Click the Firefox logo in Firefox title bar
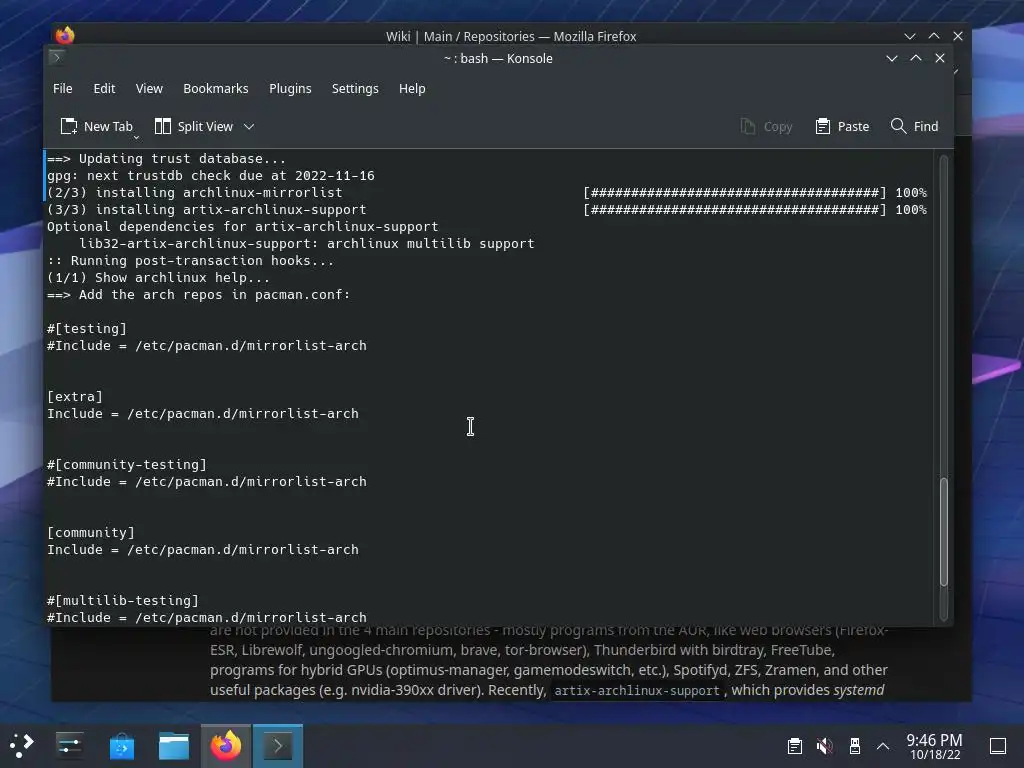This screenshot has width=1024, height=768. click(x=65, y=35)
